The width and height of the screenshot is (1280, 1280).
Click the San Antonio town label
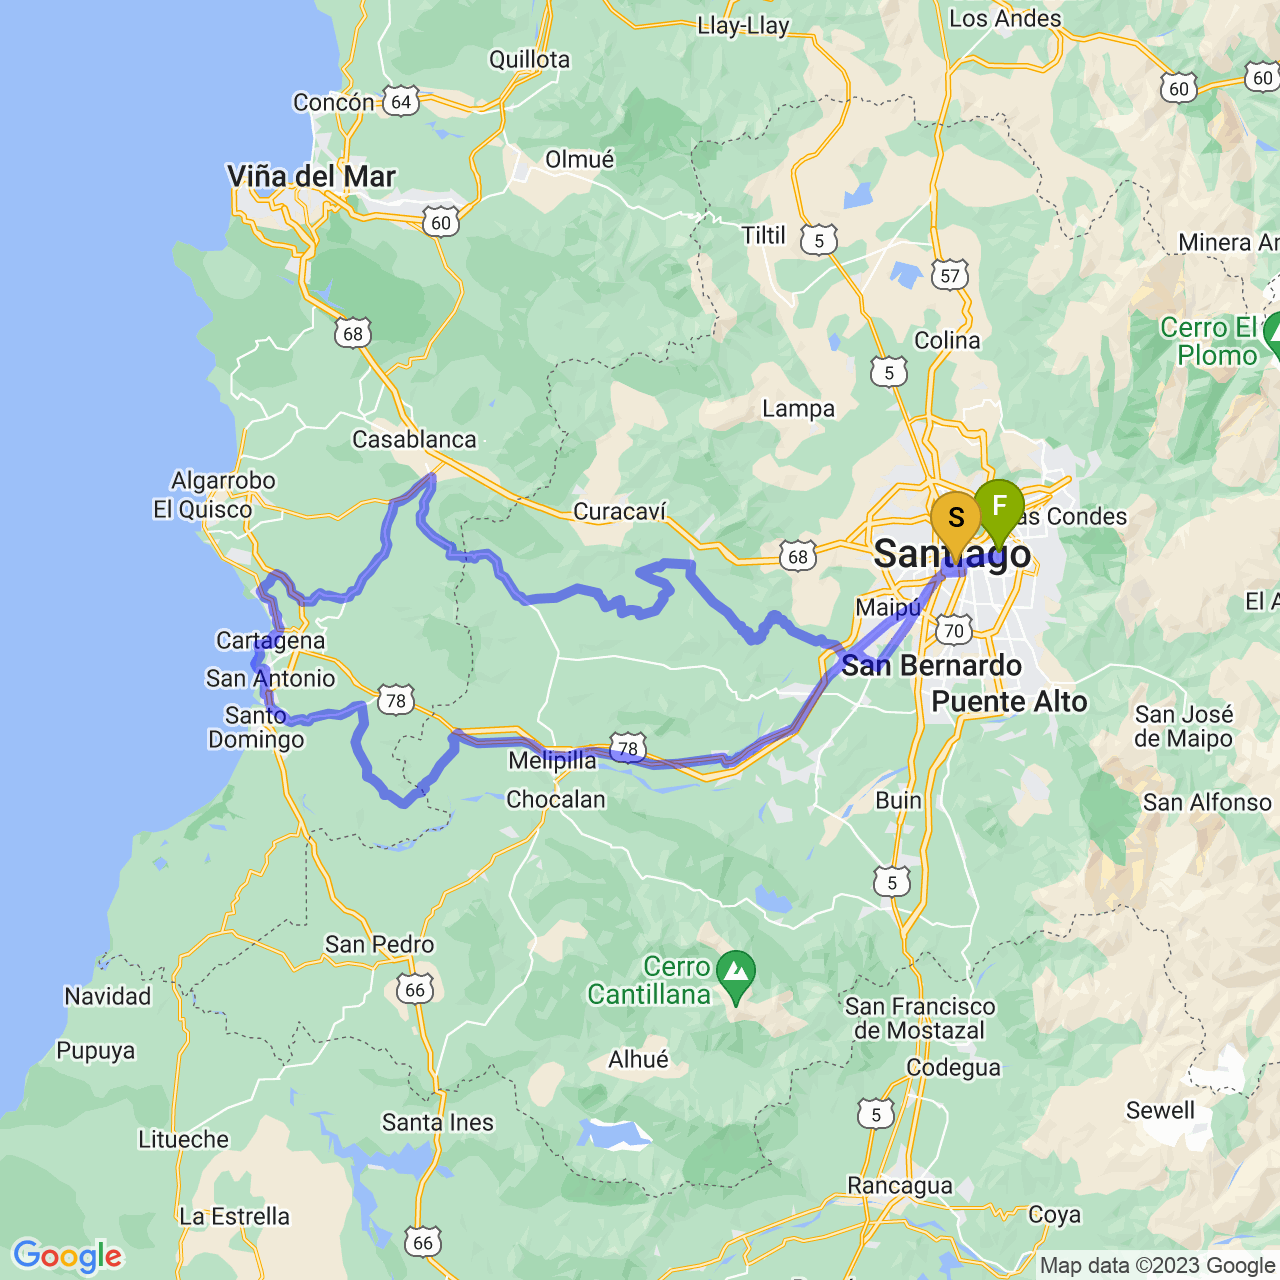point(271,679)
